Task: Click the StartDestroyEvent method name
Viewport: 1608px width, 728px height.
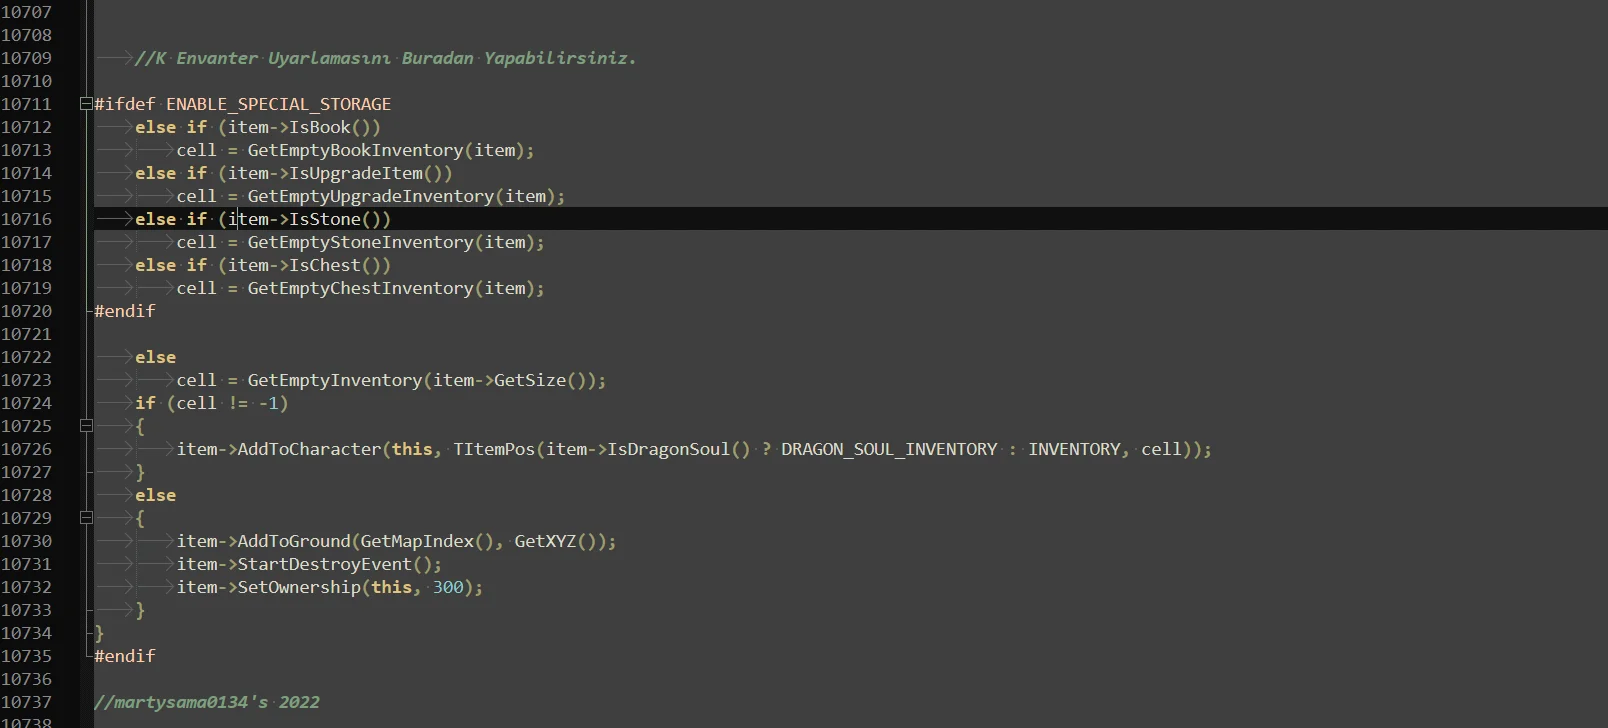Action: coord(324,564)
